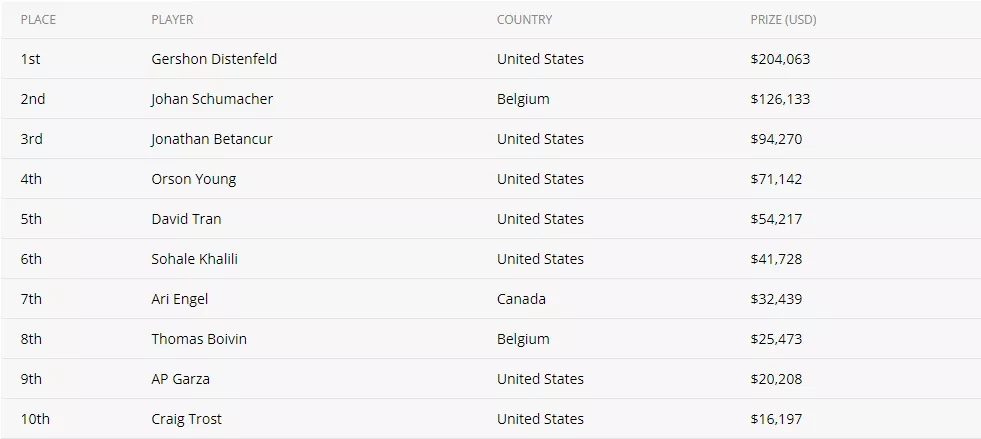
Task: Click the 10th place cell
Action: 35,419
